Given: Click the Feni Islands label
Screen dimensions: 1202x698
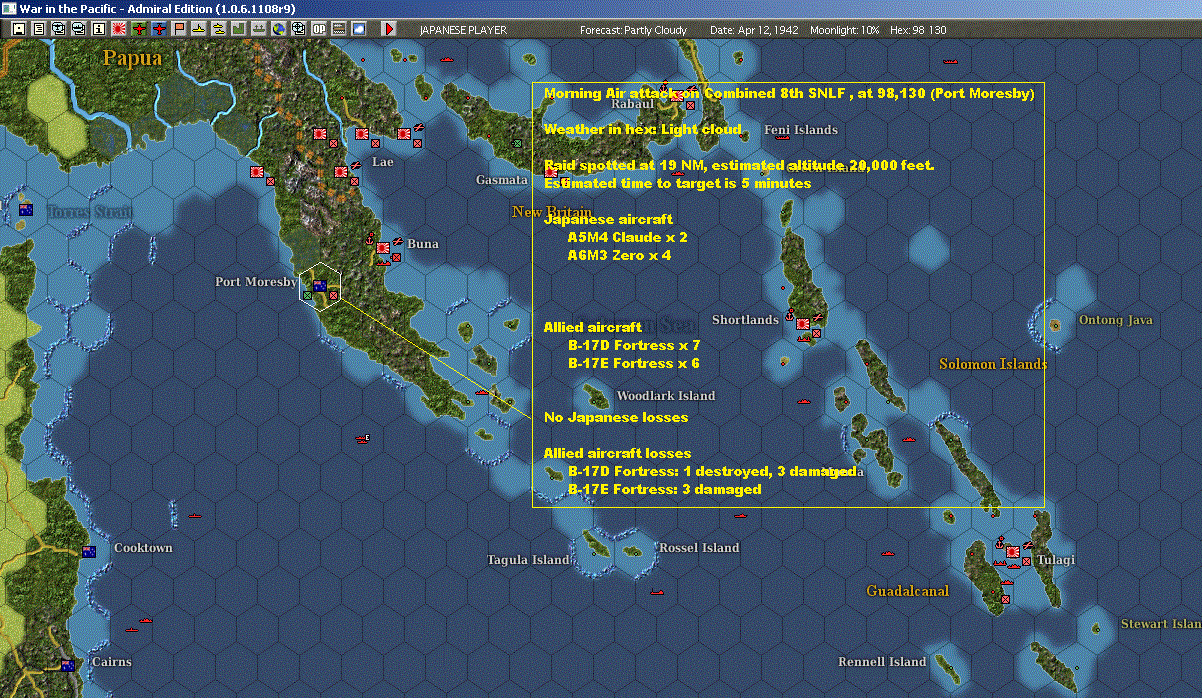Looking at the screenshot, I should 801,130.
